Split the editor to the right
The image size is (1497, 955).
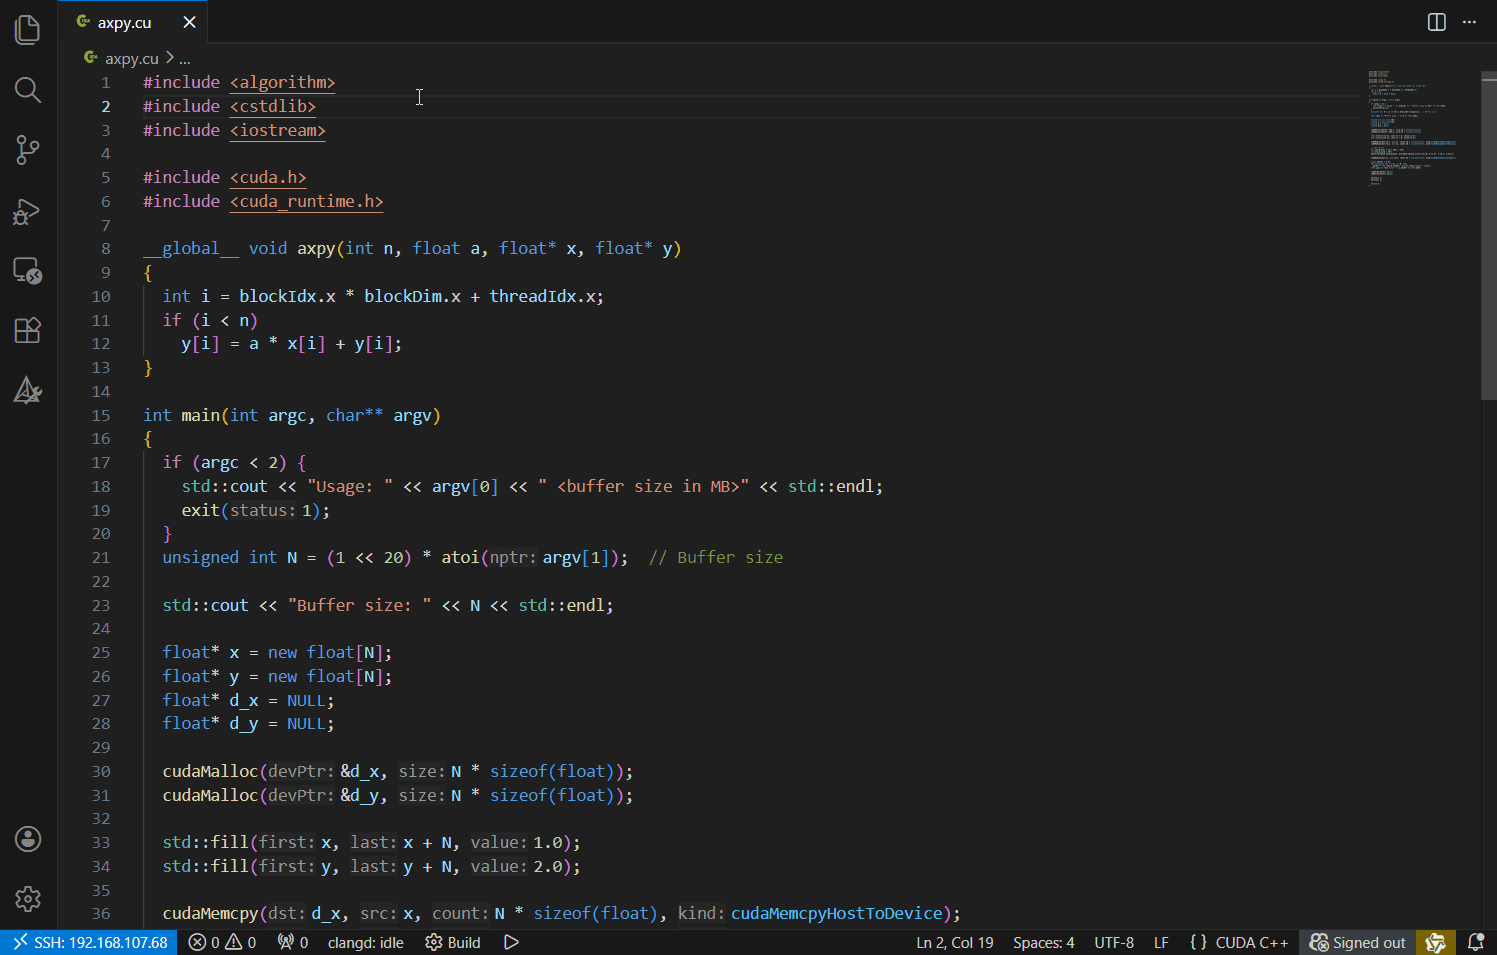coord(1436,22)
